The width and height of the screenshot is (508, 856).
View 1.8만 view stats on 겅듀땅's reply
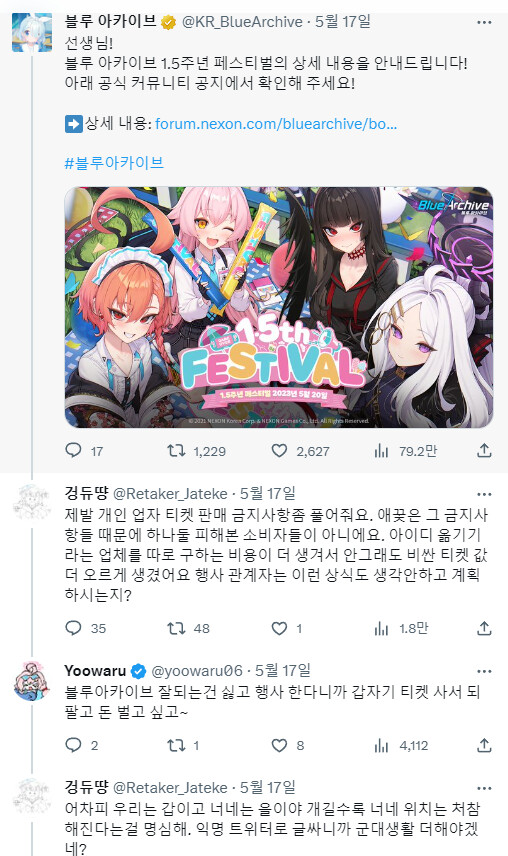[x=402, y=628]
